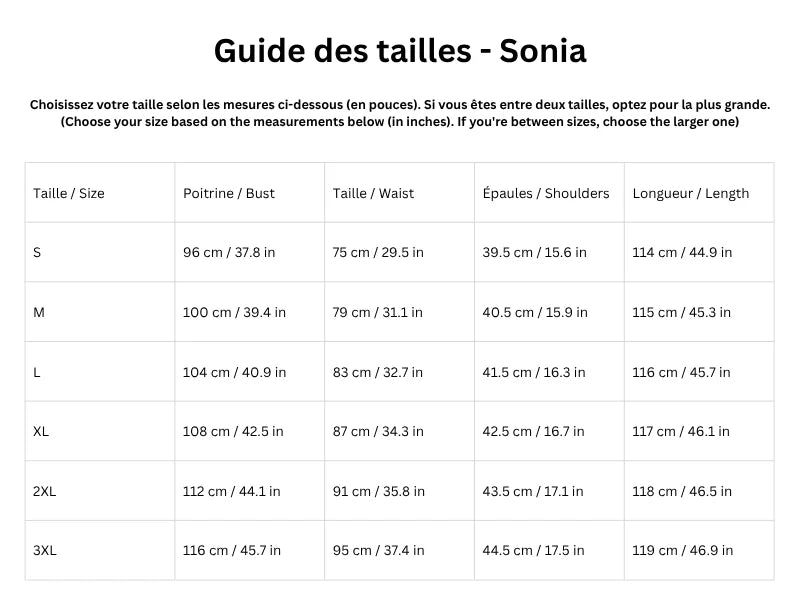The height and width of the screenshot is (600, 800).
Task: Click the 'Guide des tailles - Sonia' title
Action: 400,51
